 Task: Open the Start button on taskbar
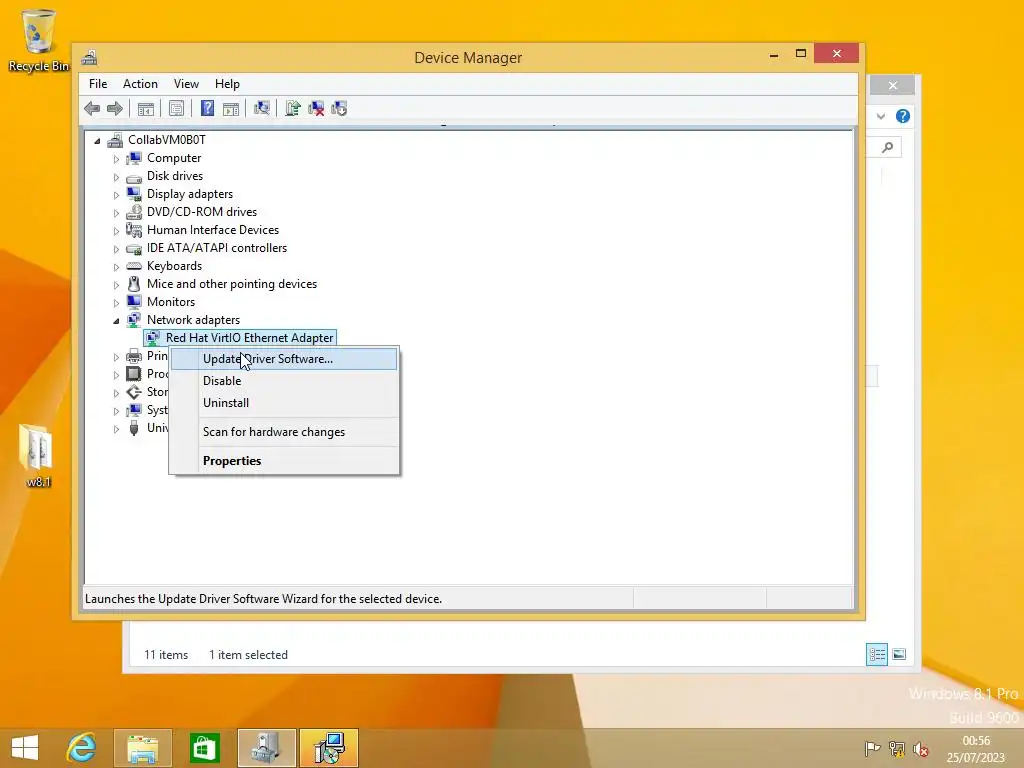pos(25,748)
